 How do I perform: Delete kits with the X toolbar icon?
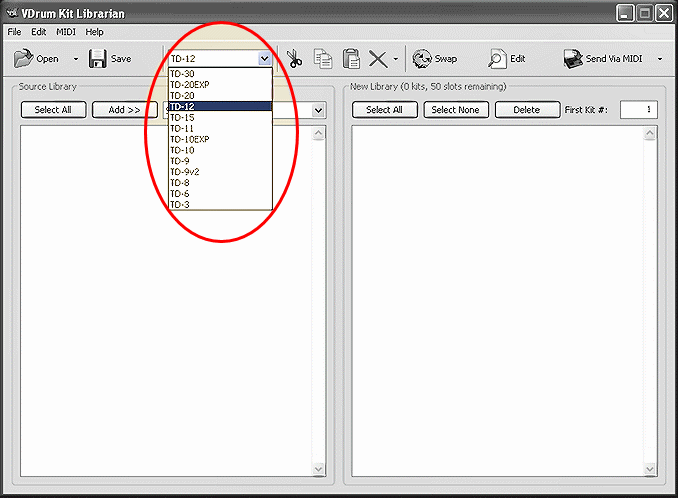(378, 59)
